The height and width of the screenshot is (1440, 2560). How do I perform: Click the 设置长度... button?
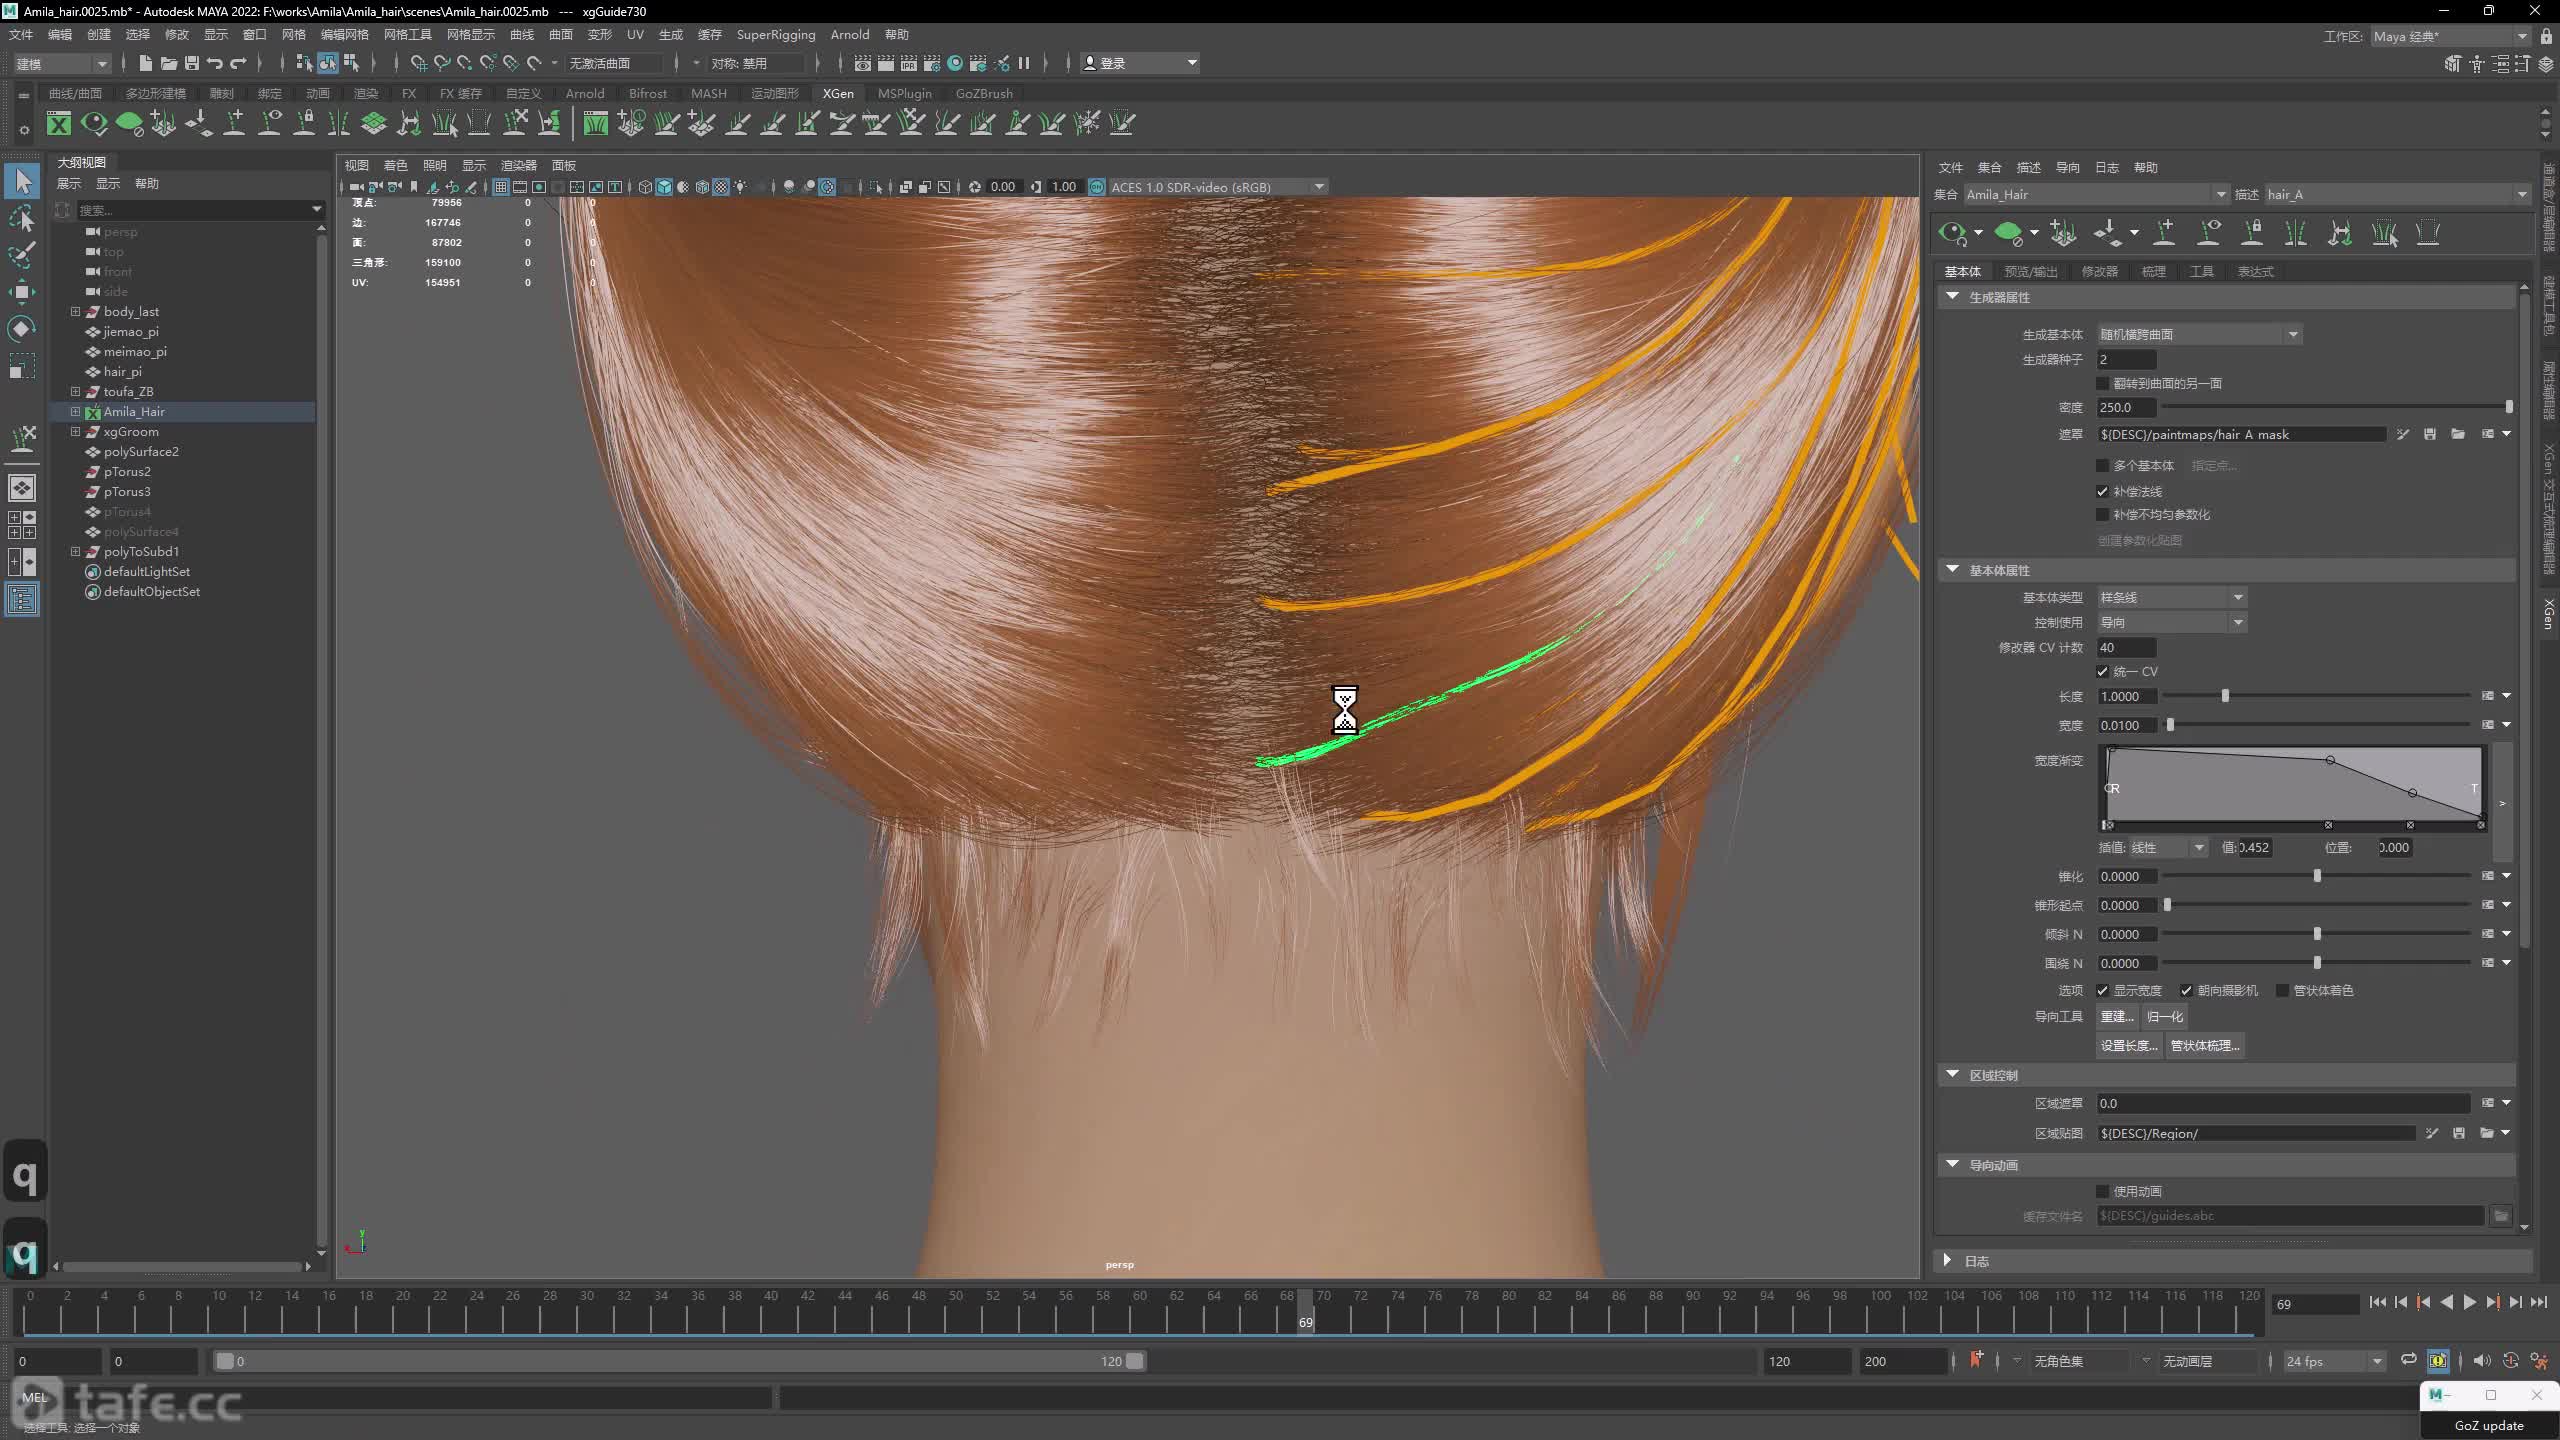click(2129, 1046)
